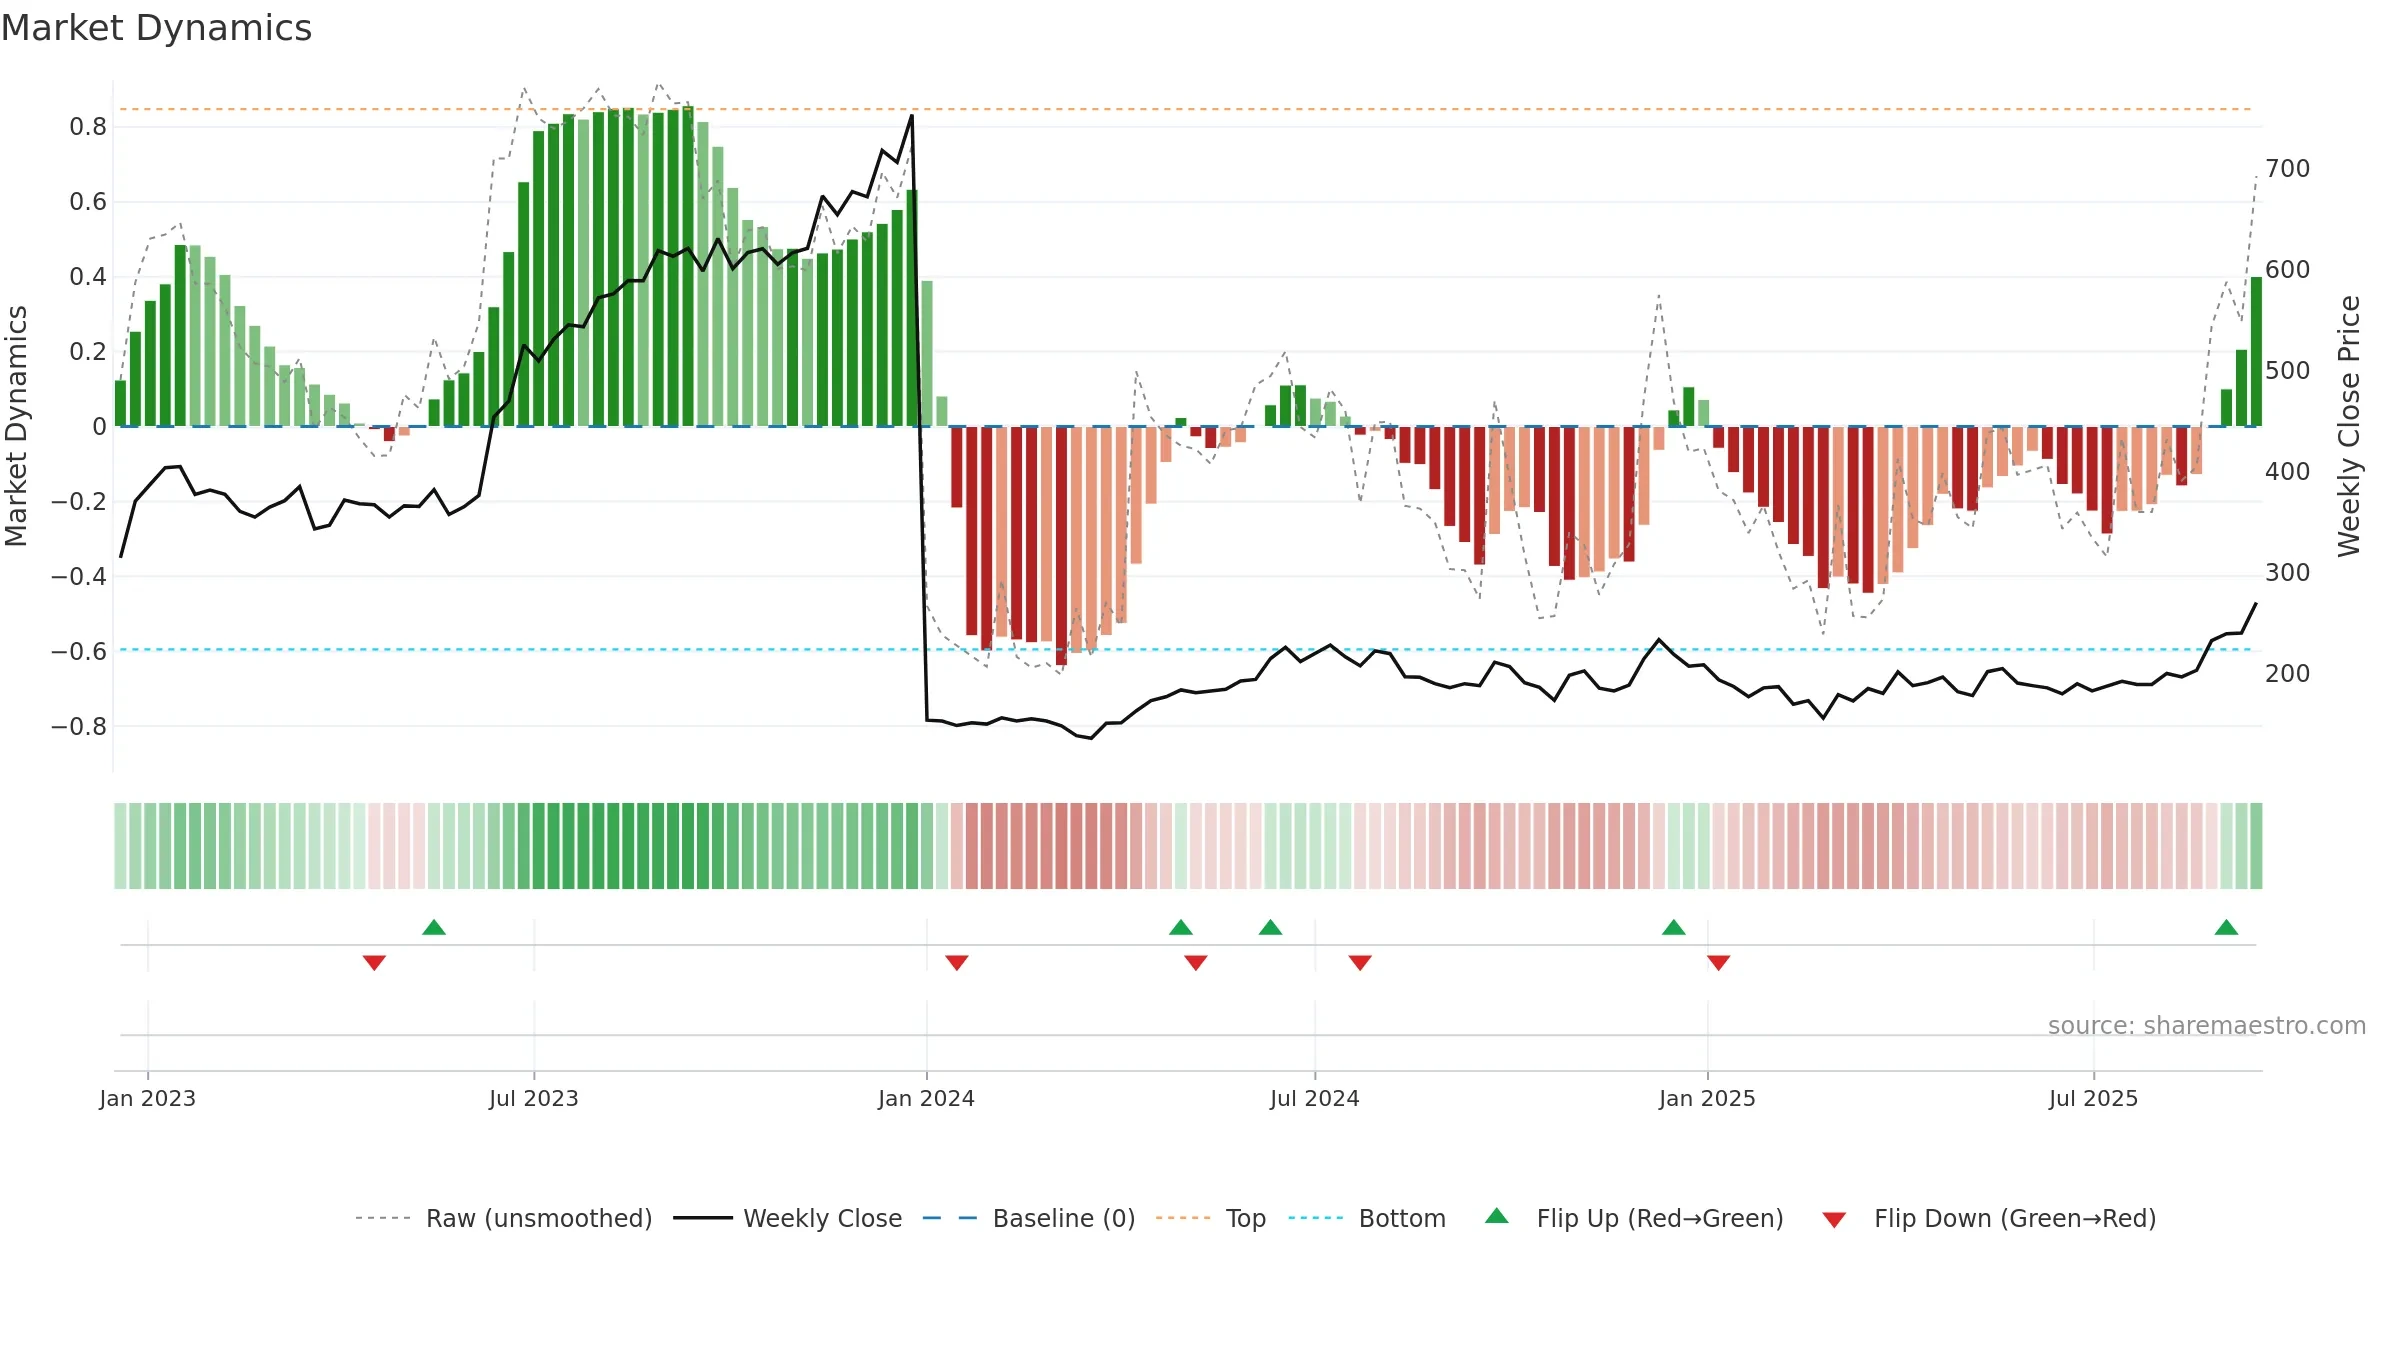Viewport: 2400px width, 1350px height.
Task: Click the Weekly Close Price axis title
Action: 2349,426
